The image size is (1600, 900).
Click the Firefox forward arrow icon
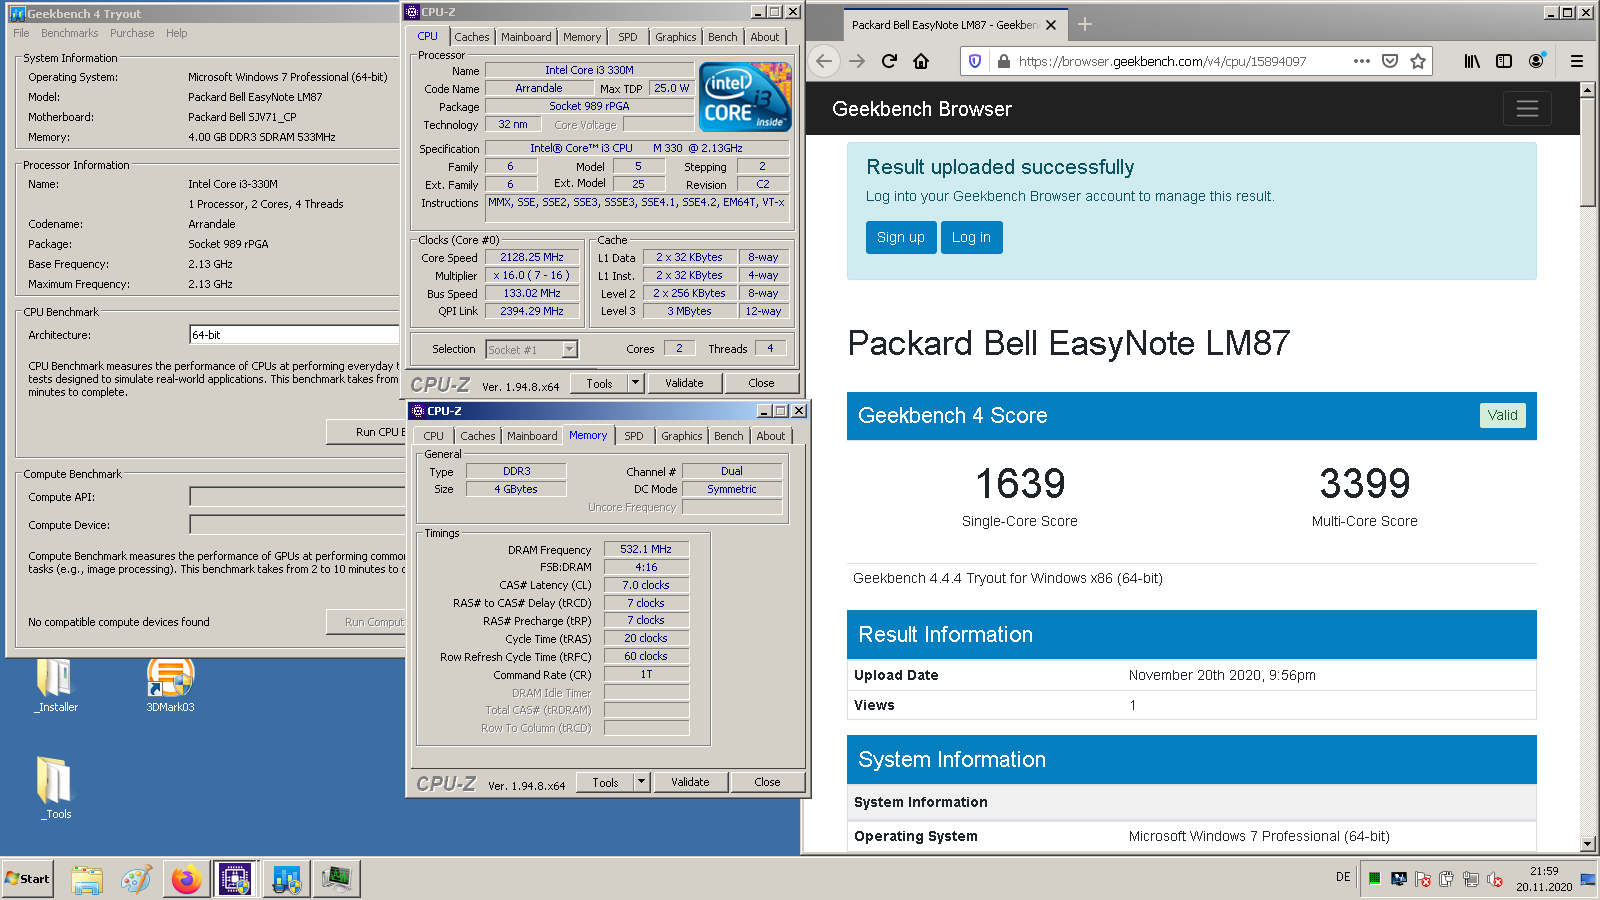pos(857,61)
